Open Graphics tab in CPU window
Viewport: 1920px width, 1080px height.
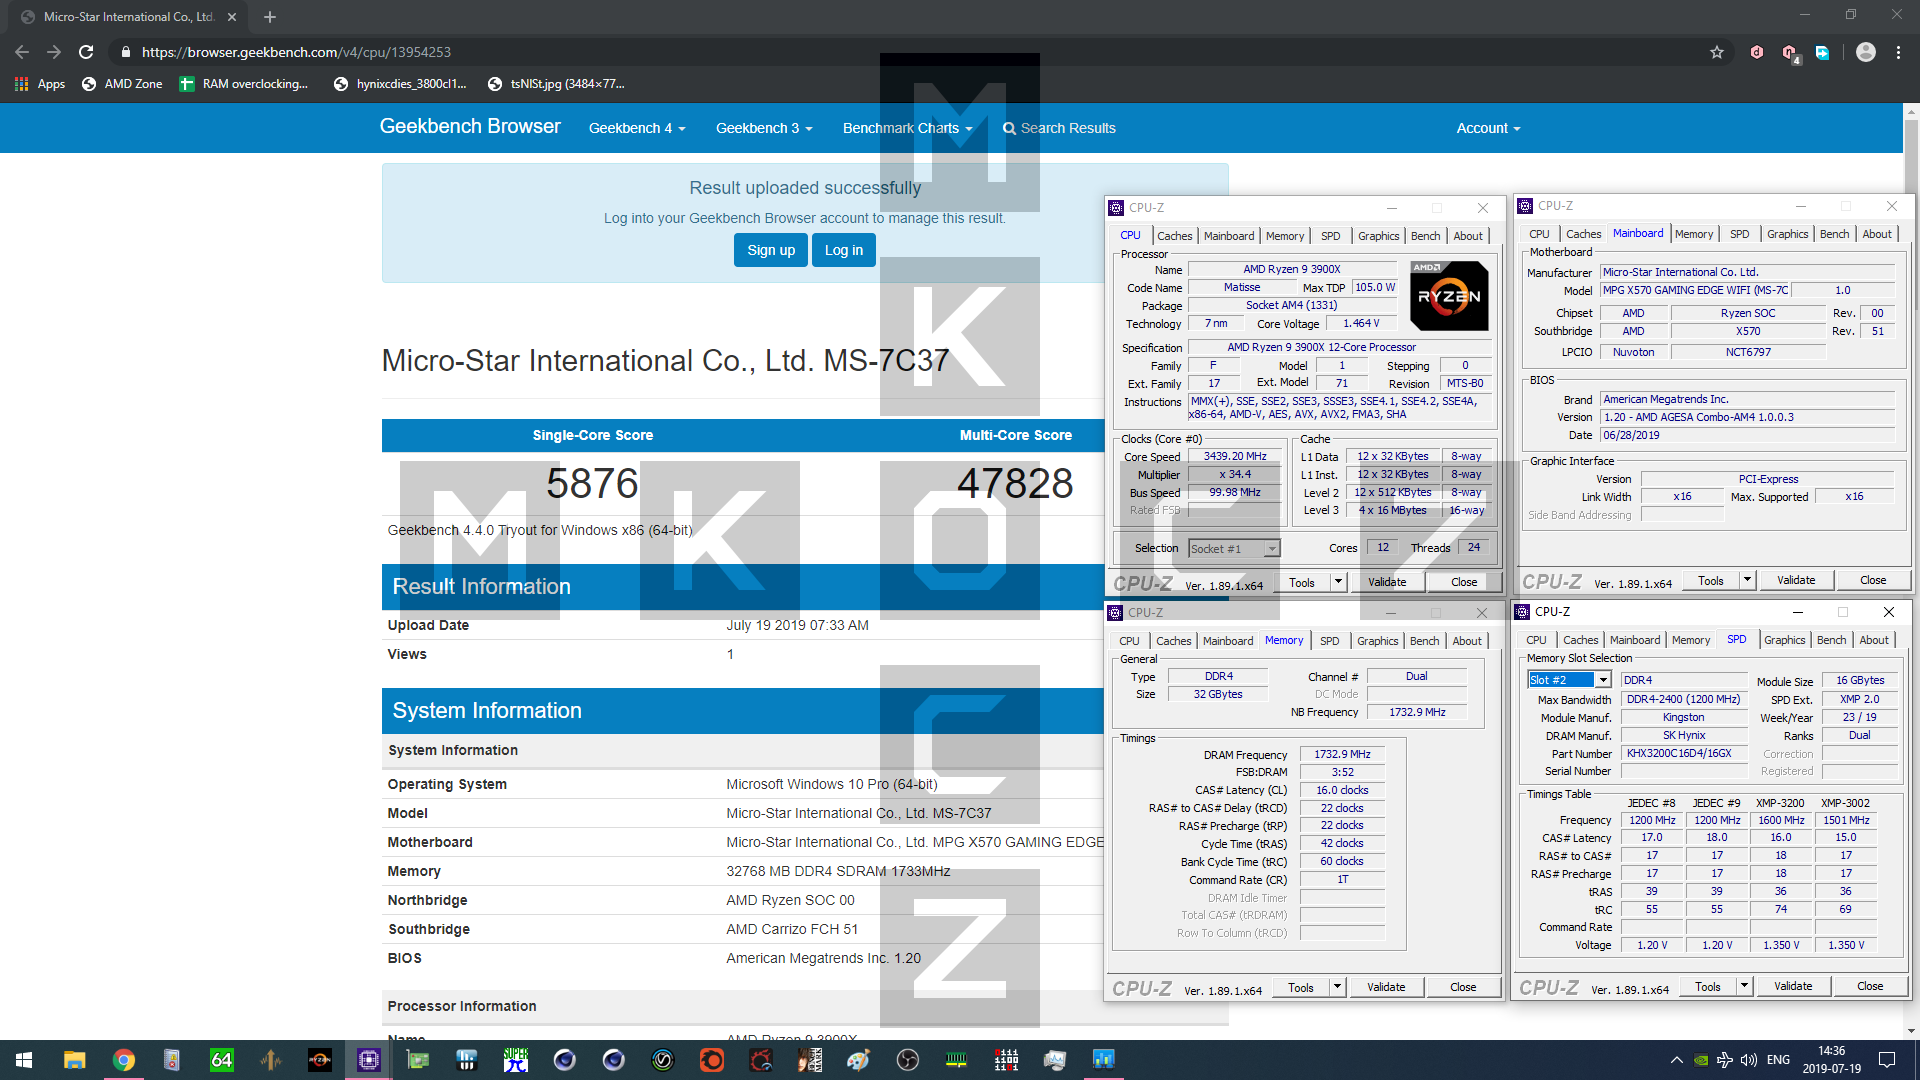[x=1378, y=236]
